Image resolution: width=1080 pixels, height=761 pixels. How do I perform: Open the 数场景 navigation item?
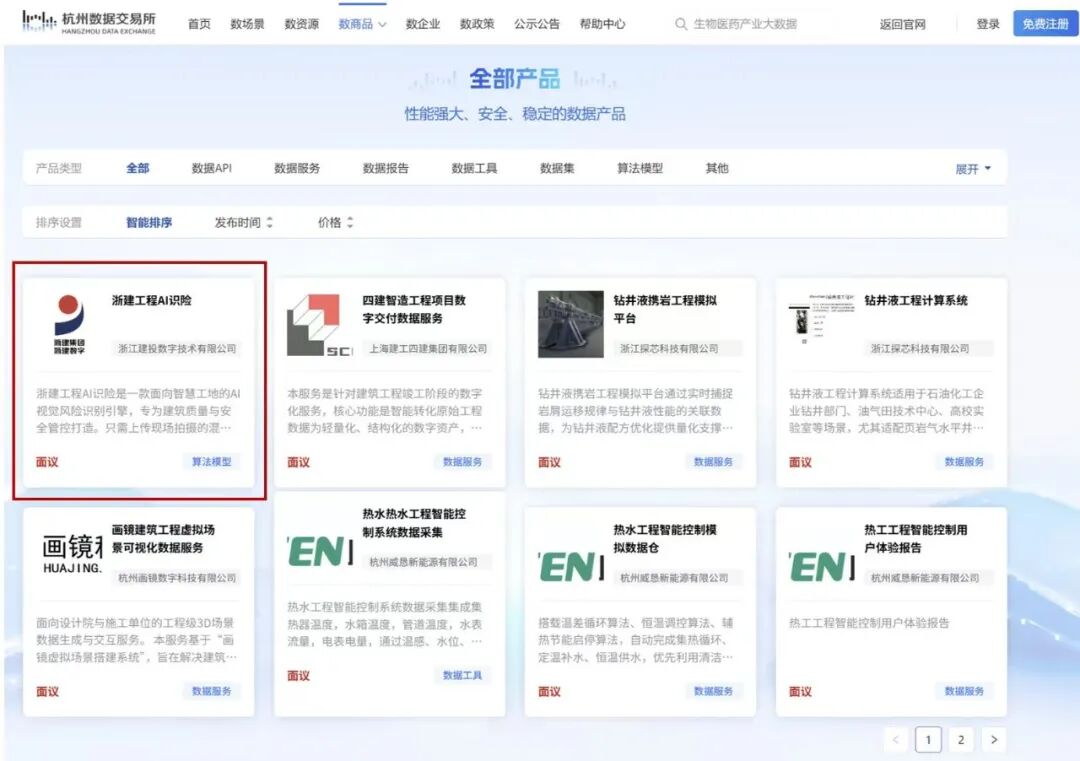pos(247,24)
